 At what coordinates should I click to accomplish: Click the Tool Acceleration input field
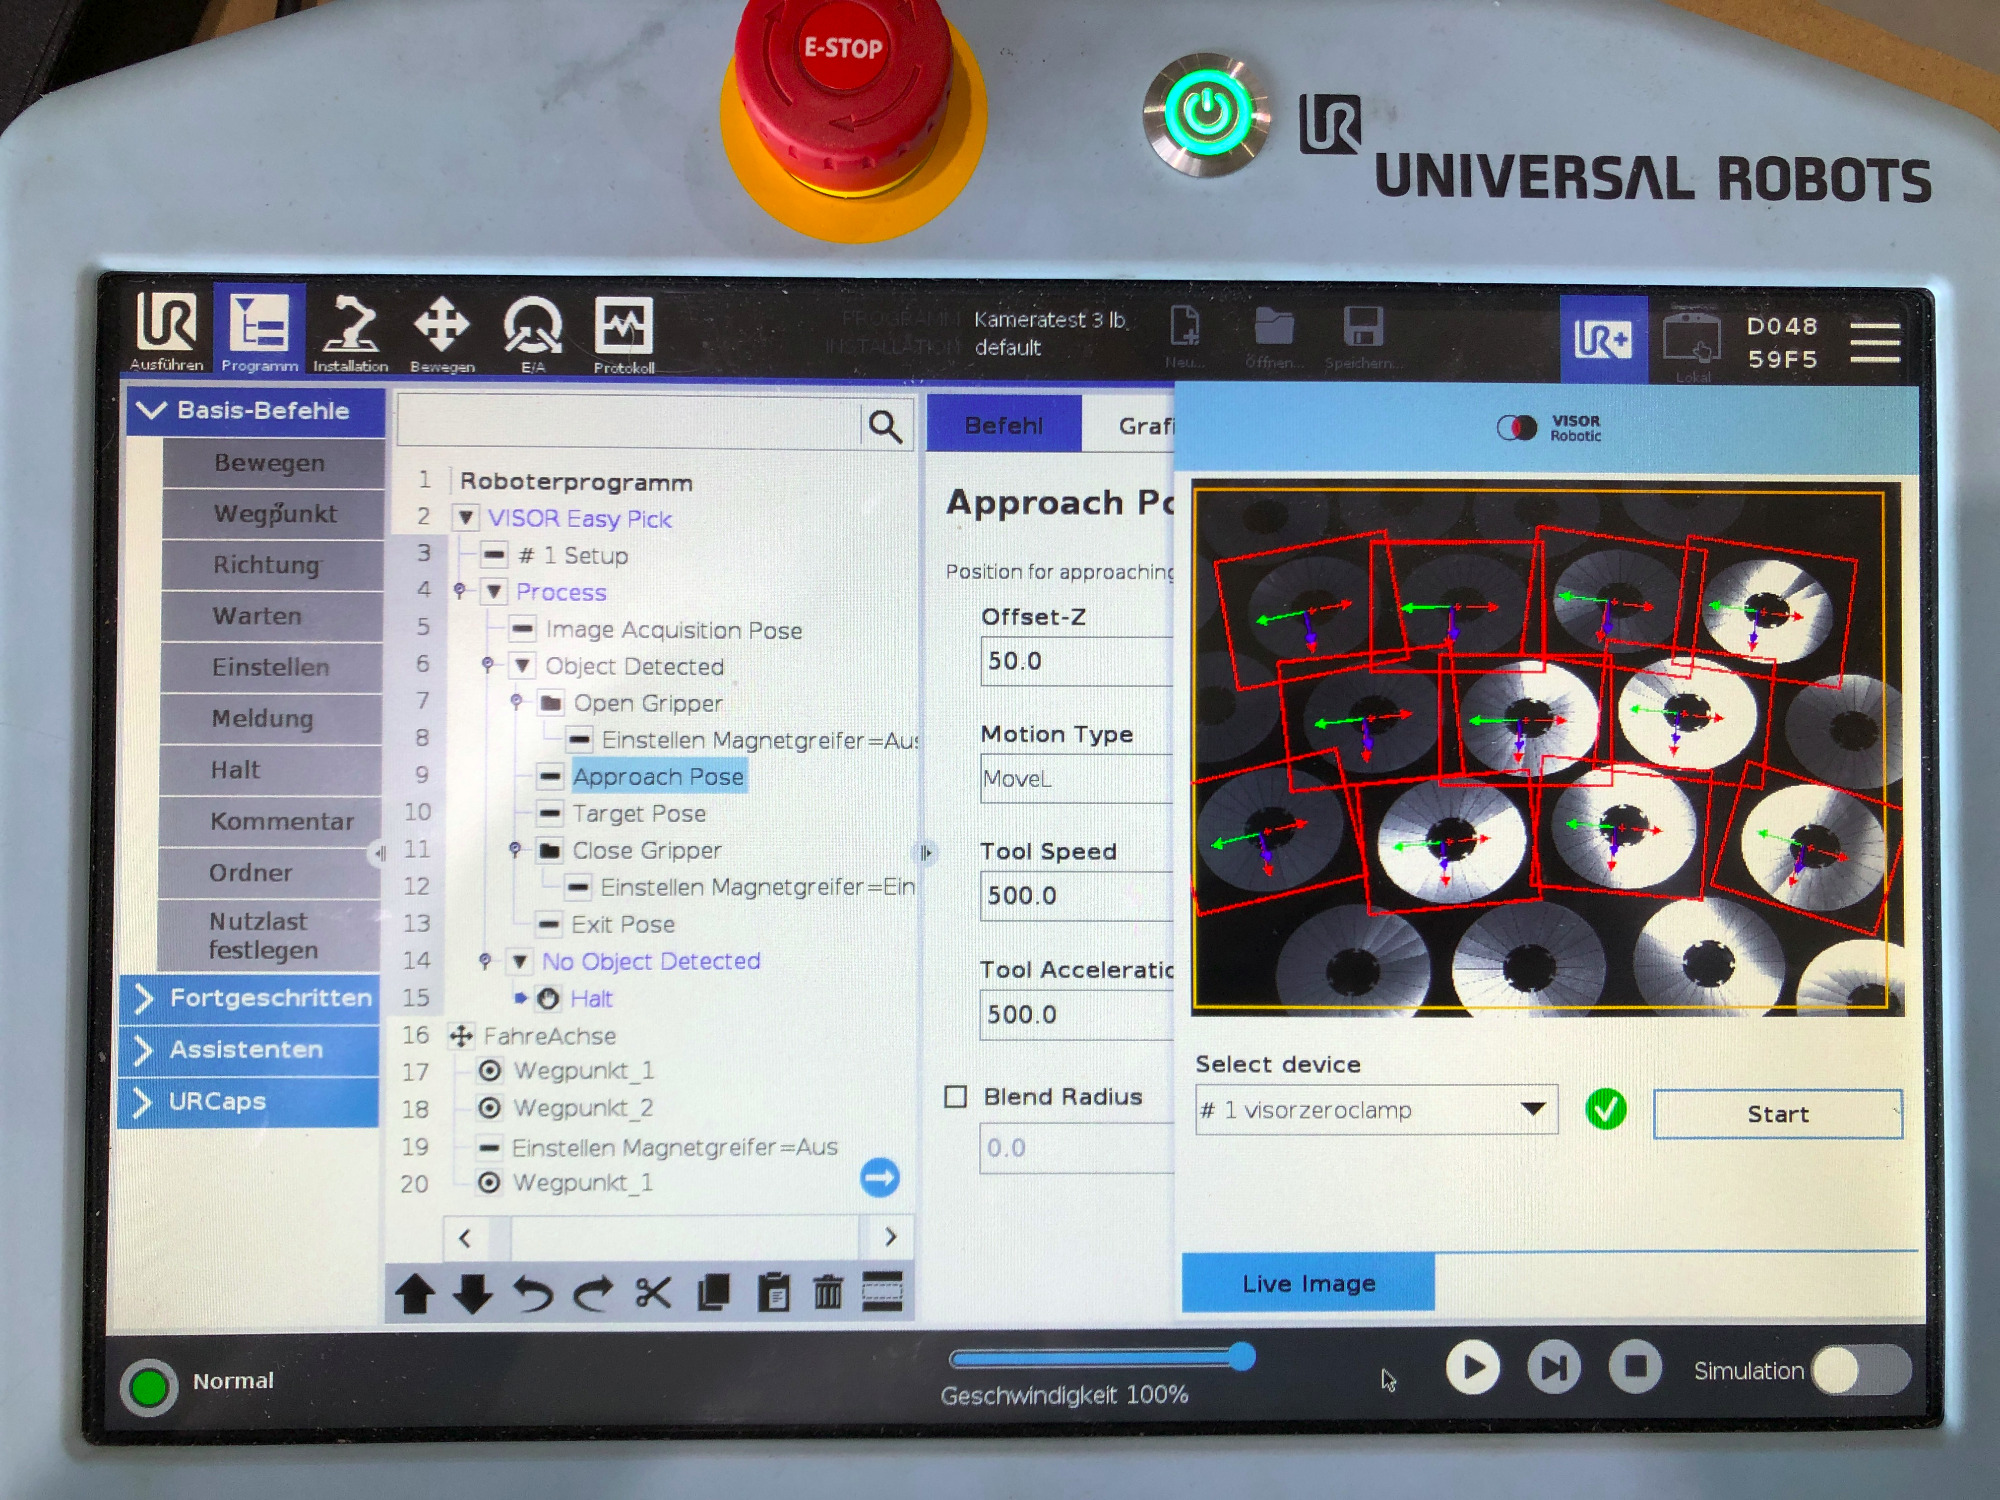[x=1077, y=1015]
